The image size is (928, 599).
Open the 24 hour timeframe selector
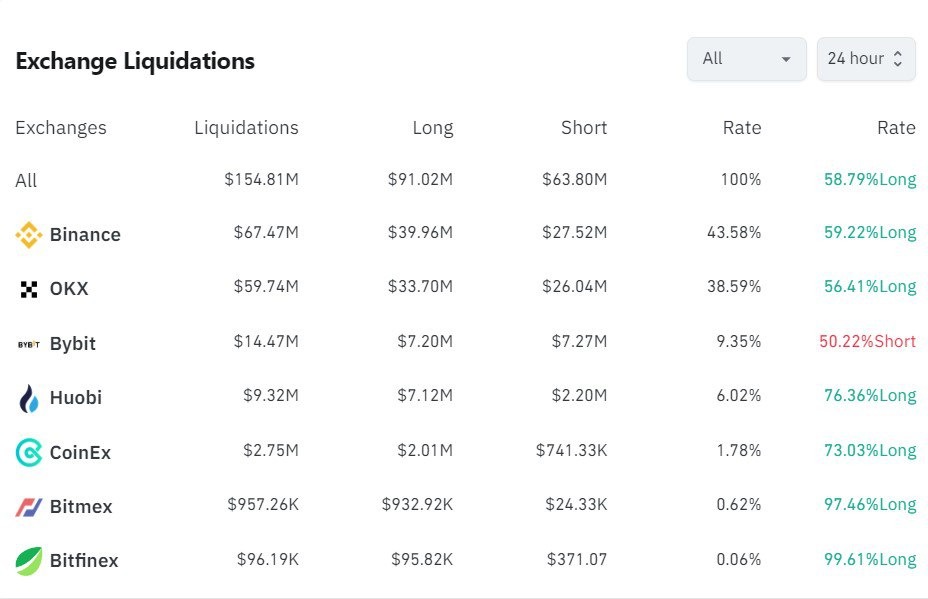coord(866,59)
